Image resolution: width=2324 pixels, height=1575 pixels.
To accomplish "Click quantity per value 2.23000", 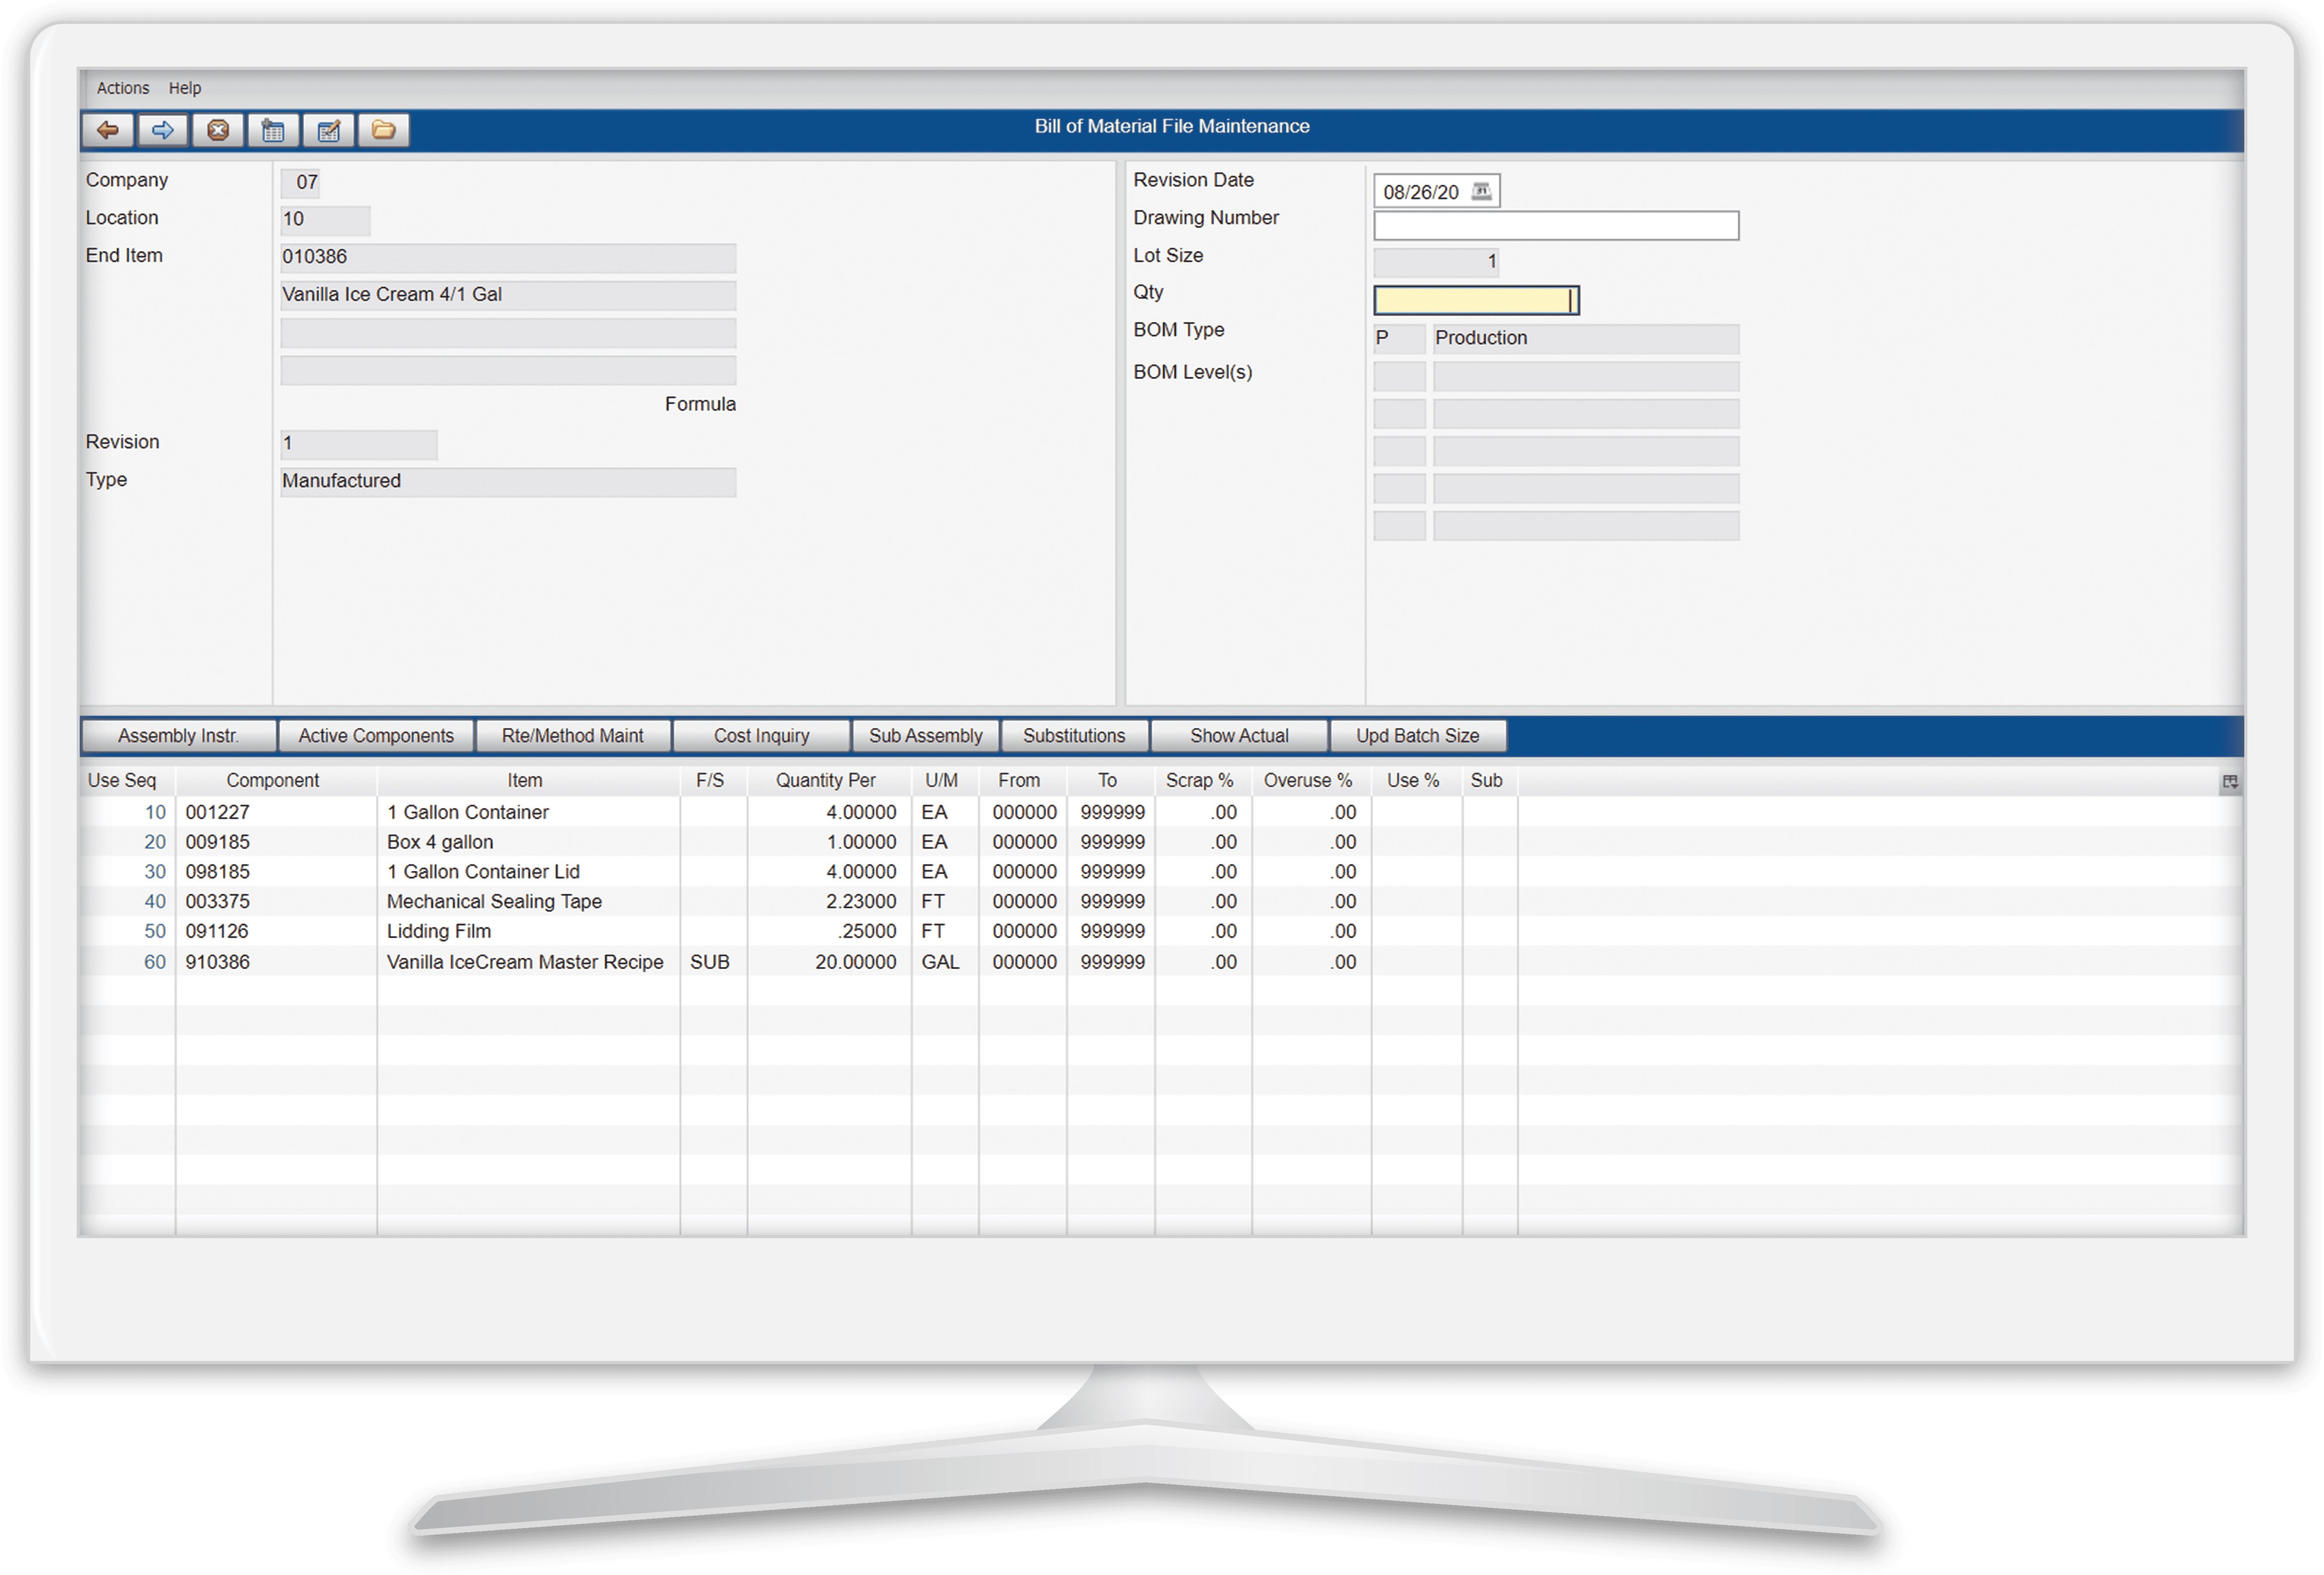I will coord(861,903).
